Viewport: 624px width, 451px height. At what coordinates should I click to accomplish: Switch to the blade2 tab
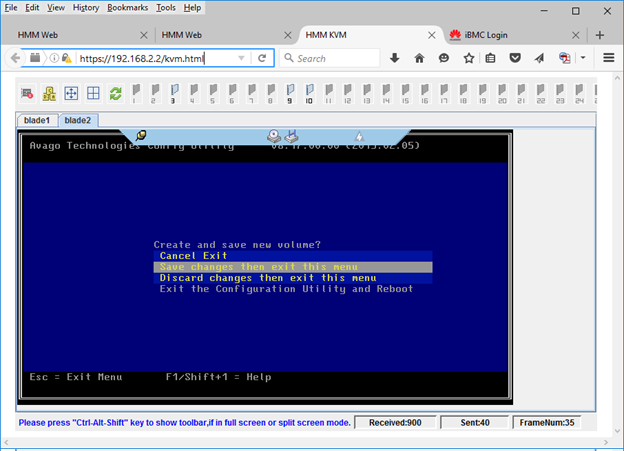click(78, 120)
